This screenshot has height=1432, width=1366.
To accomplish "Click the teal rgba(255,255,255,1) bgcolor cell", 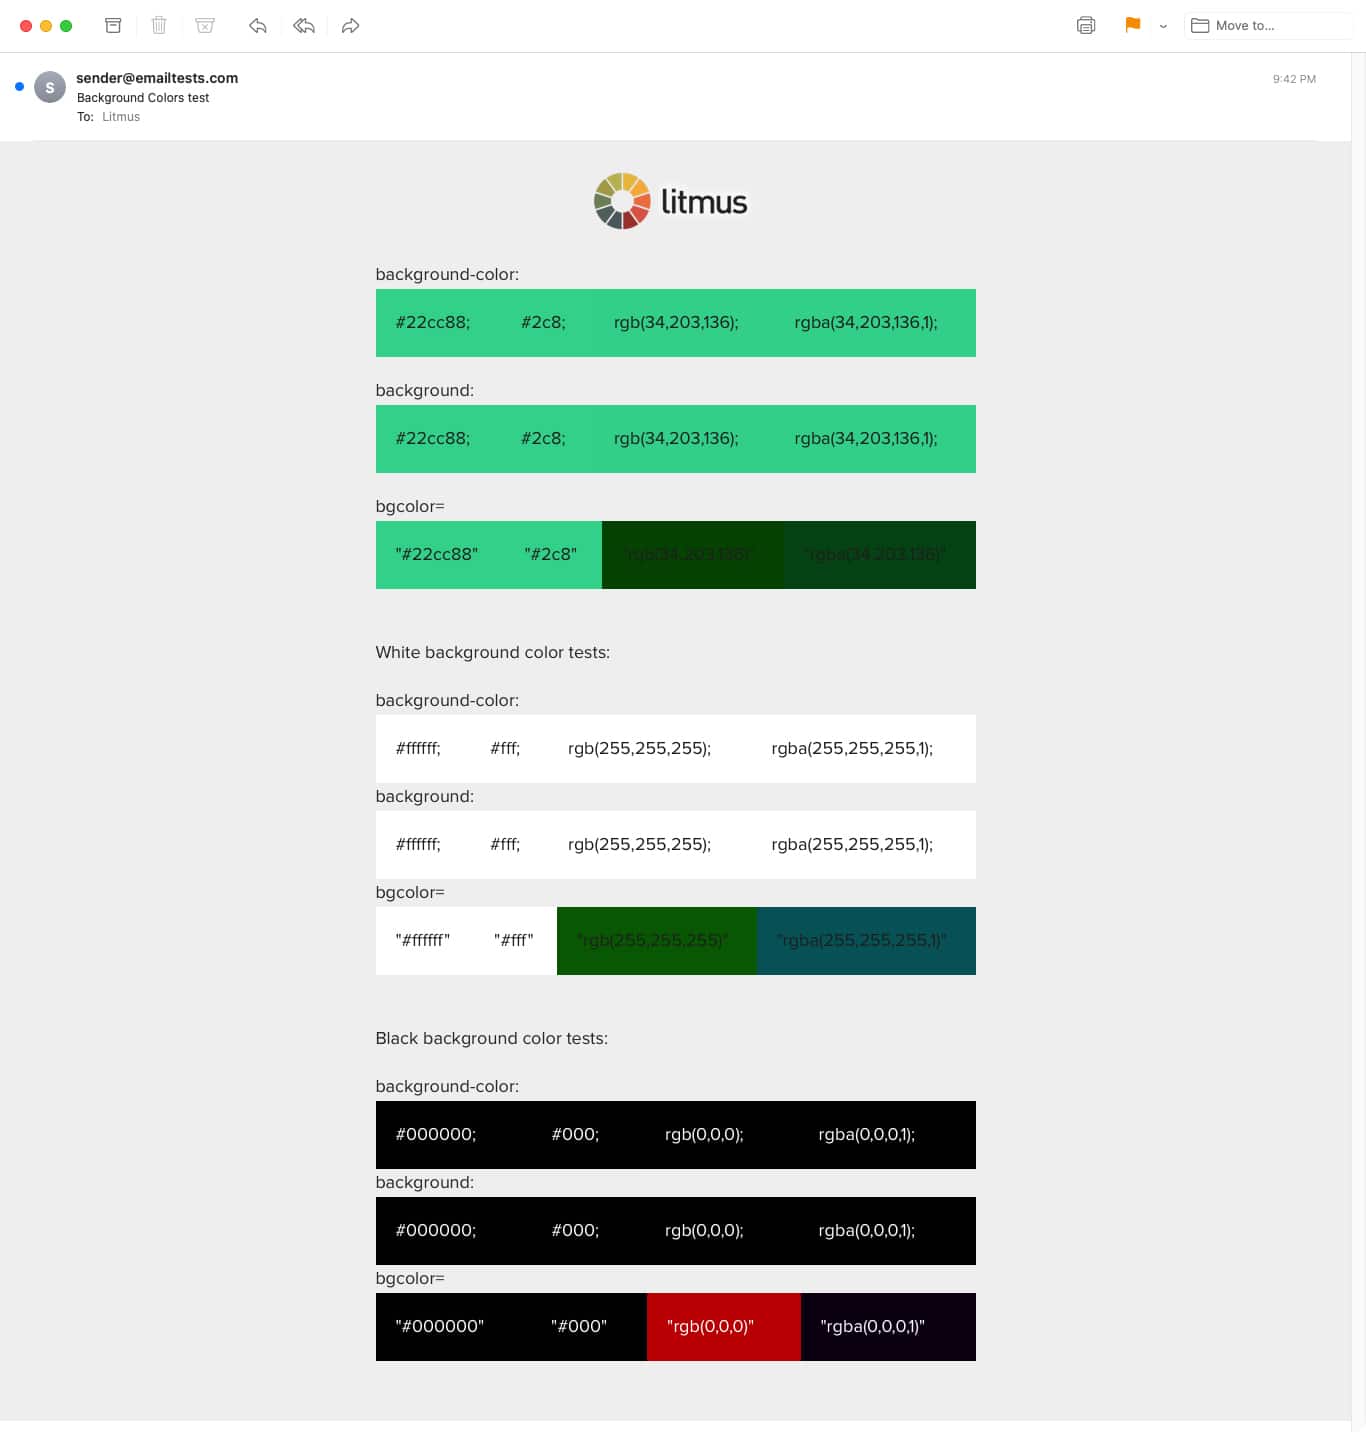I will tap(866, 941).
